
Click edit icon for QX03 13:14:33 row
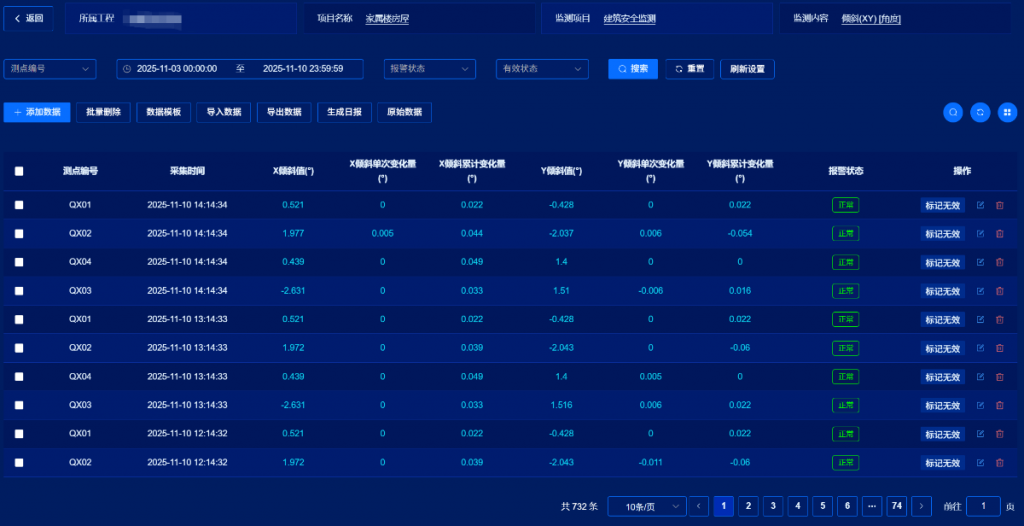tap(980, 405)
